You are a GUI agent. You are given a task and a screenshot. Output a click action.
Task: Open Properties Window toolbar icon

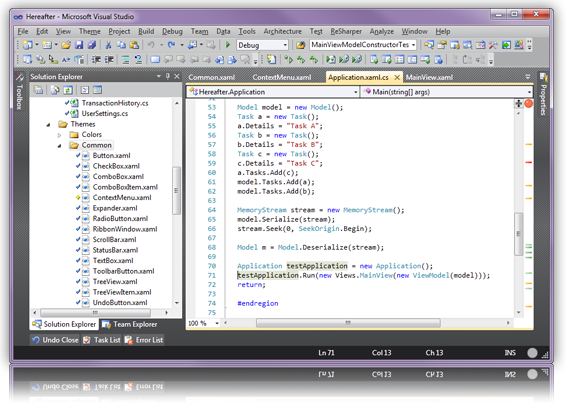(442, 45)
